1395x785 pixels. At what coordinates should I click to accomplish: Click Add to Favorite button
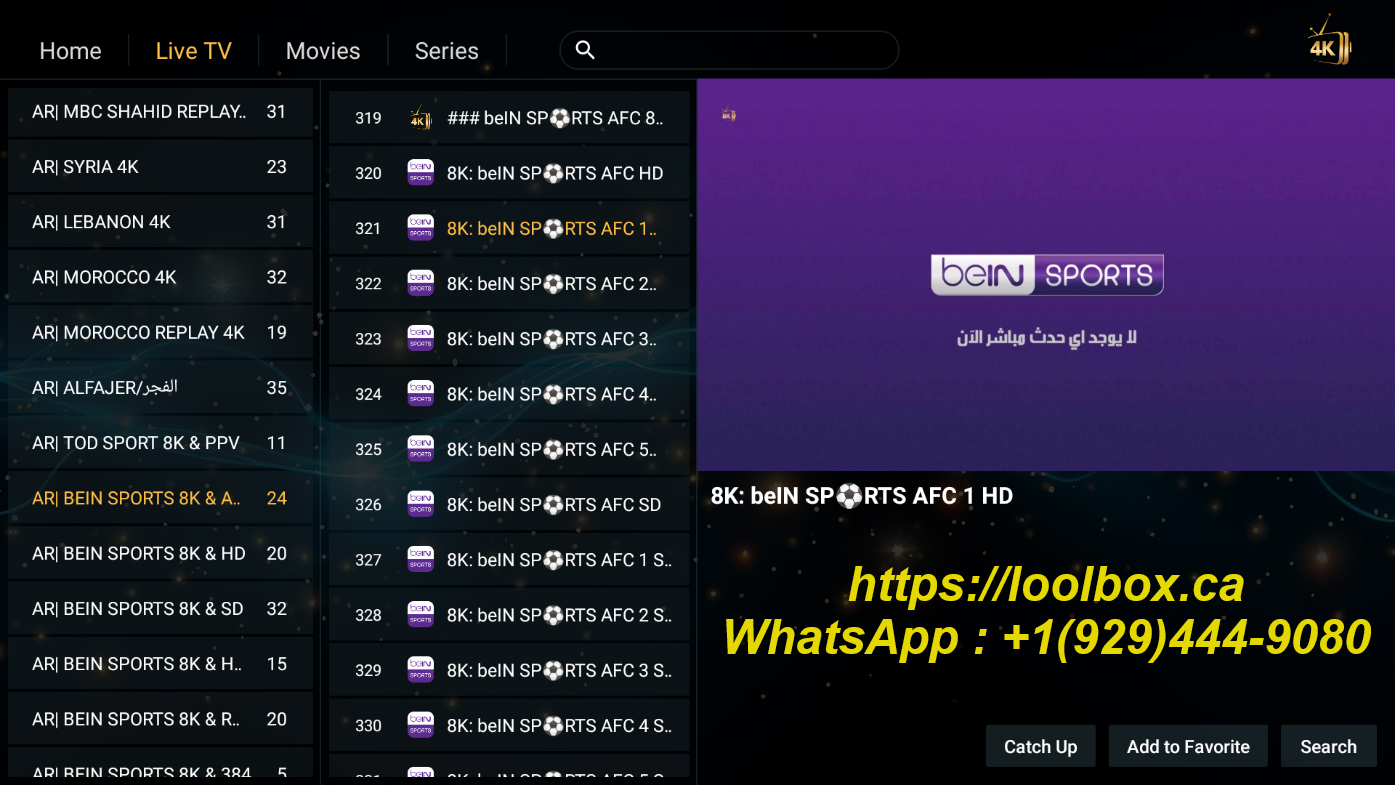point(1188,746)
